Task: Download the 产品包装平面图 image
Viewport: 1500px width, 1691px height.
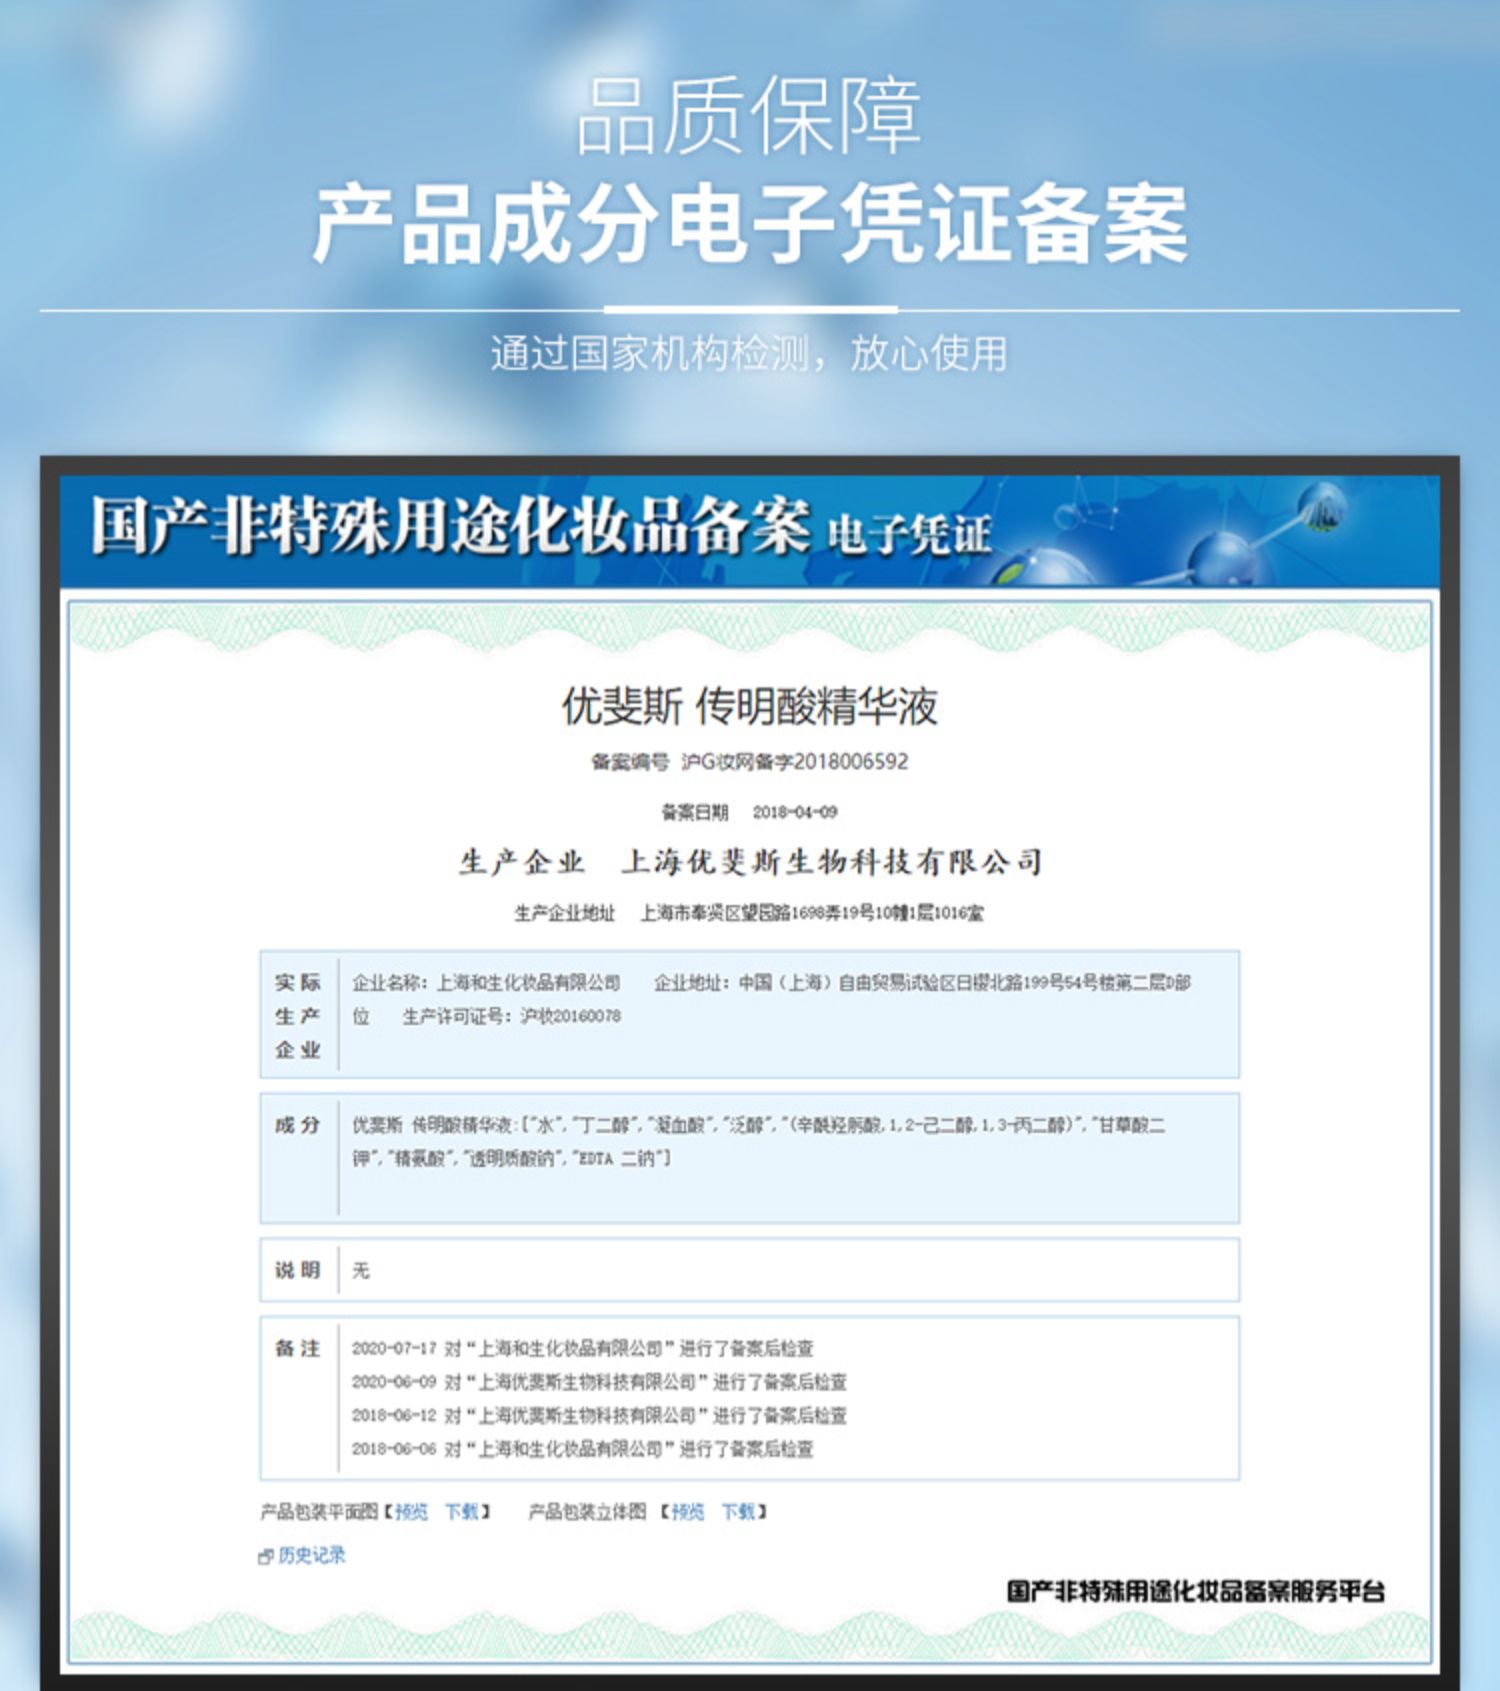Action: point(461,1511)
